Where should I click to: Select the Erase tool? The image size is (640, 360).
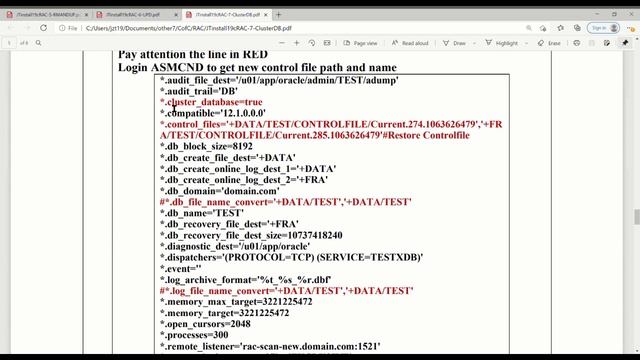[549, 43]
